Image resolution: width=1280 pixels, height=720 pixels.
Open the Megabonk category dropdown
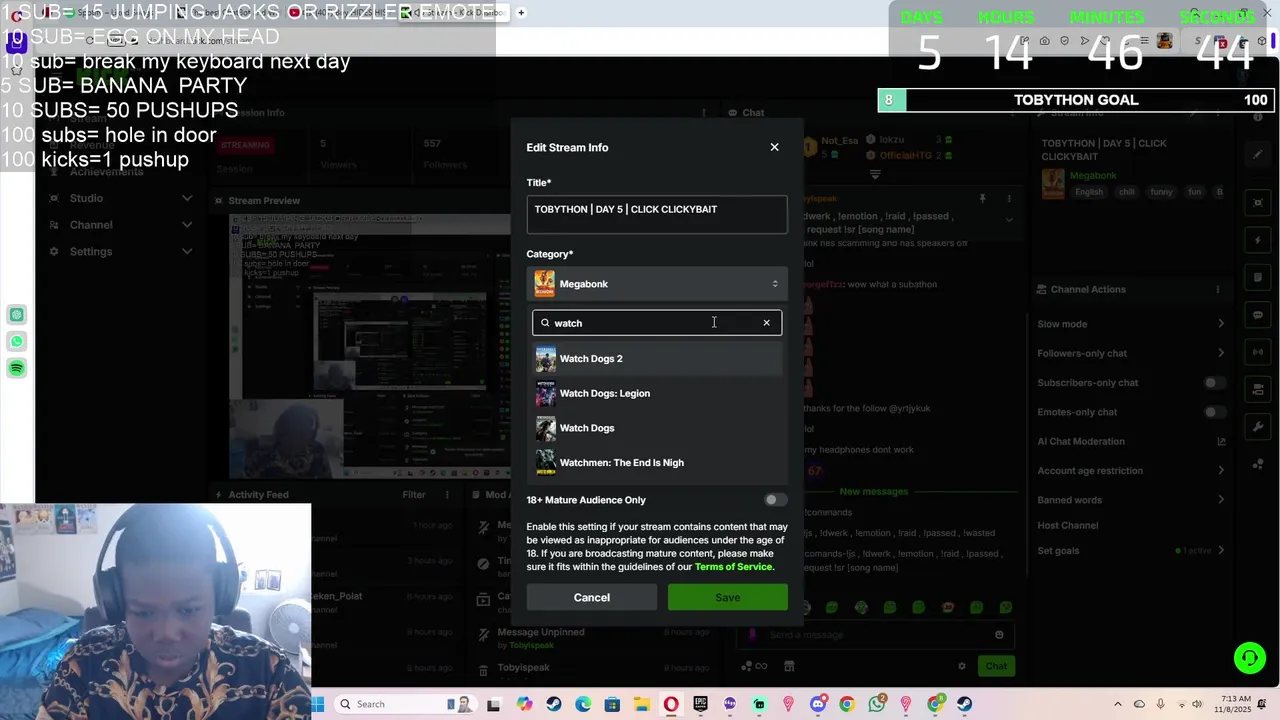coord(657,284)
